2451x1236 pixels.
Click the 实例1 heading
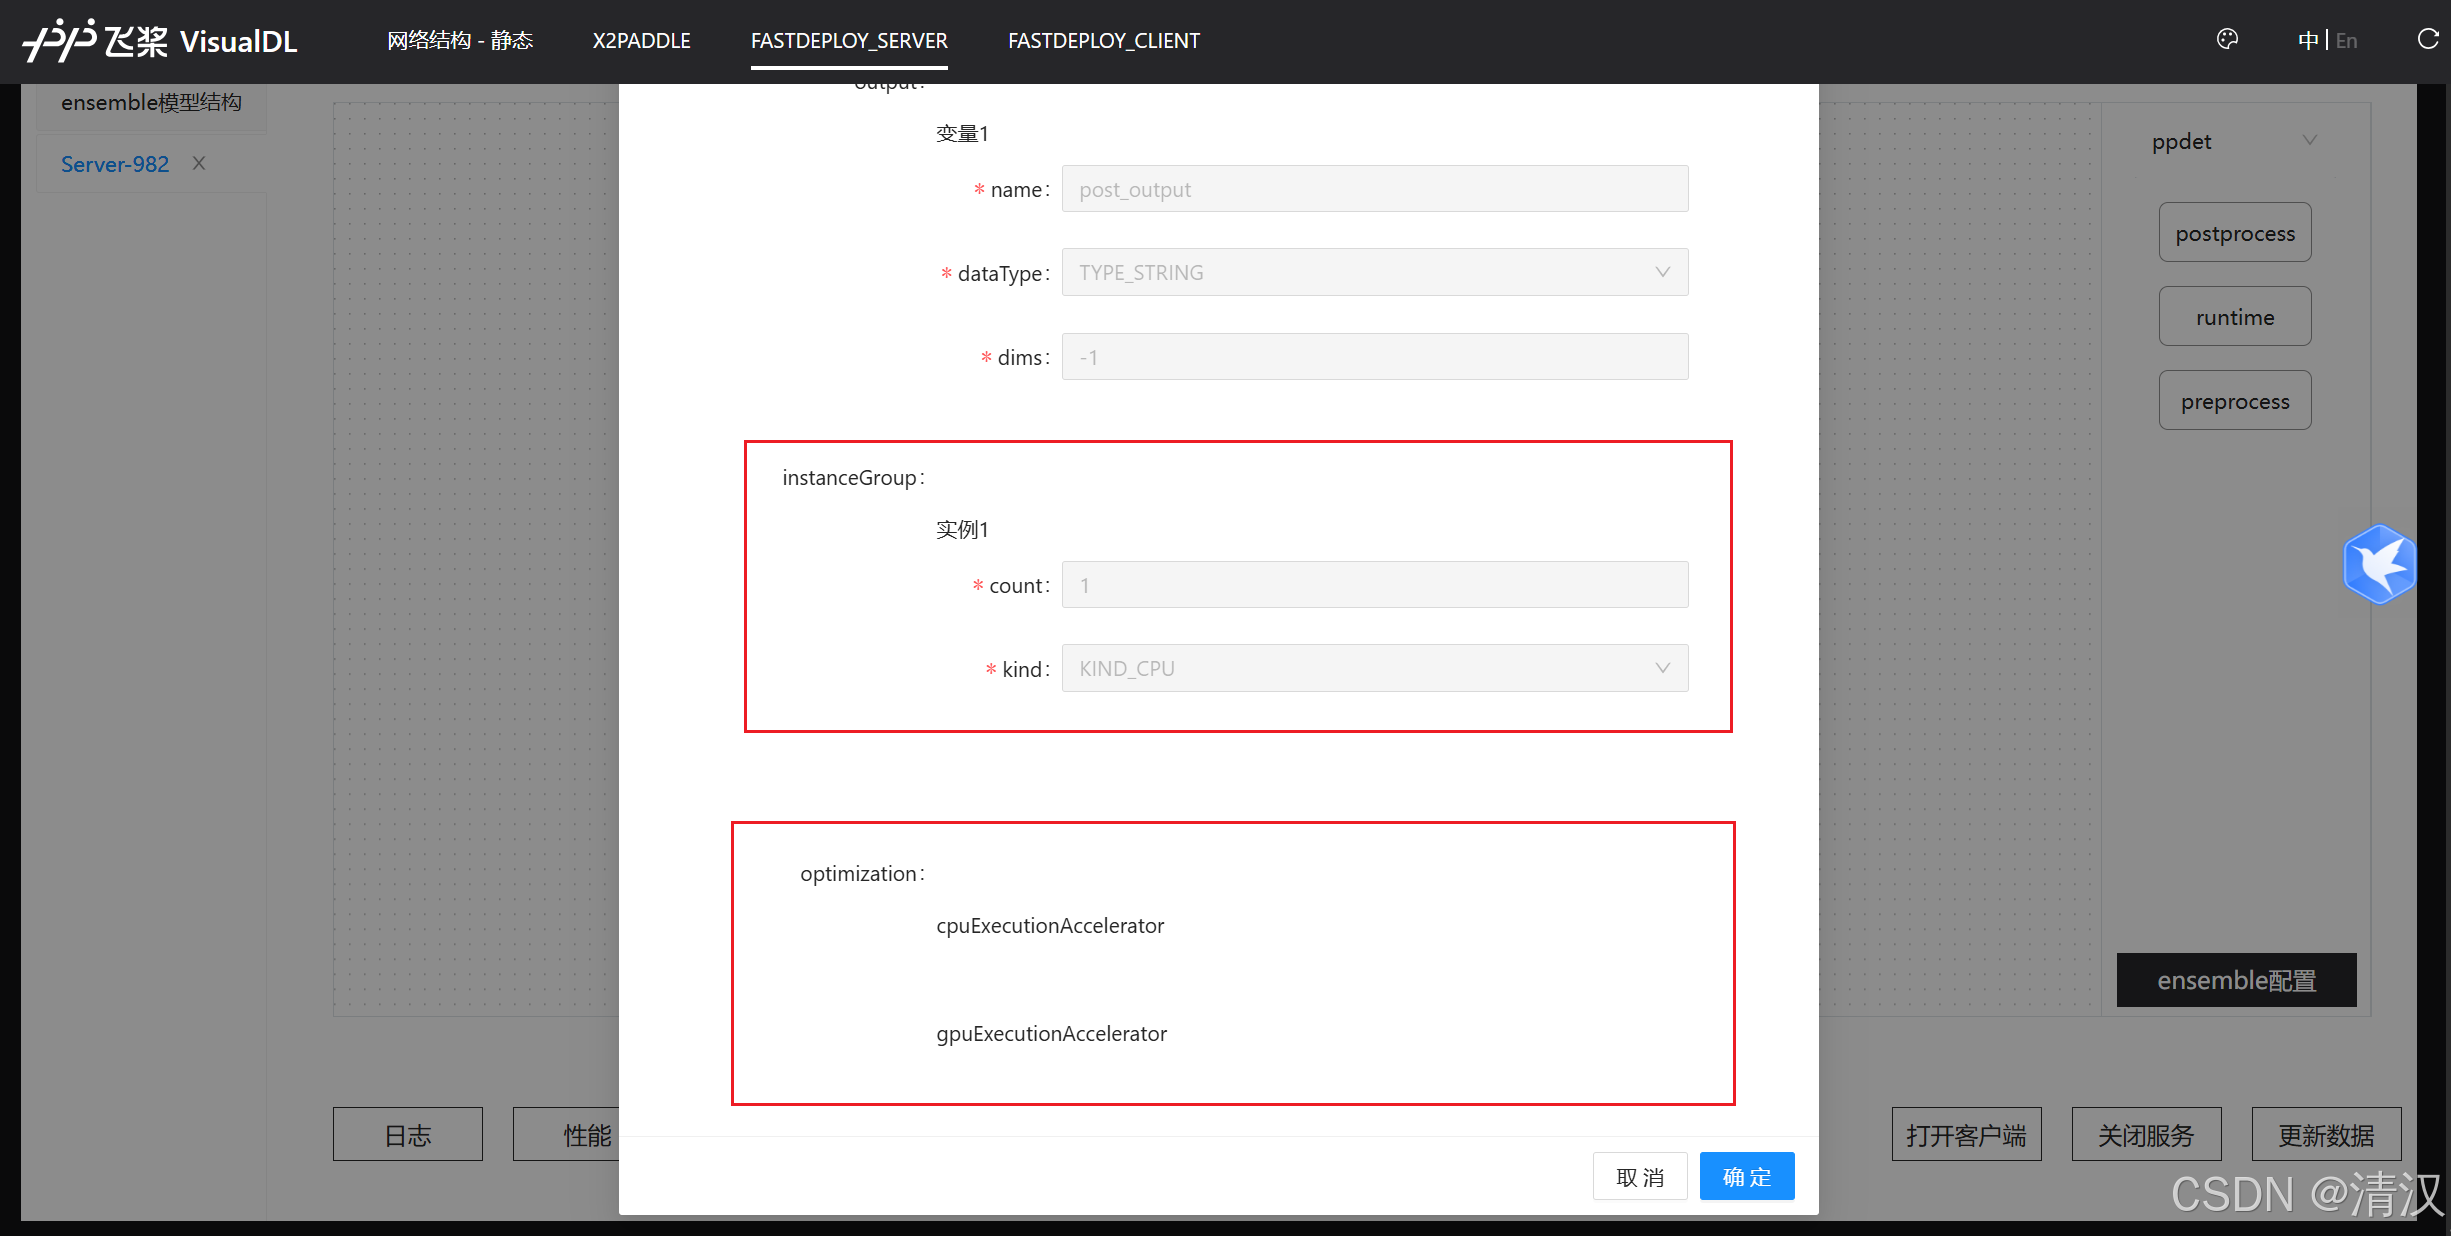pyautogui.click(x=962, y=529)
